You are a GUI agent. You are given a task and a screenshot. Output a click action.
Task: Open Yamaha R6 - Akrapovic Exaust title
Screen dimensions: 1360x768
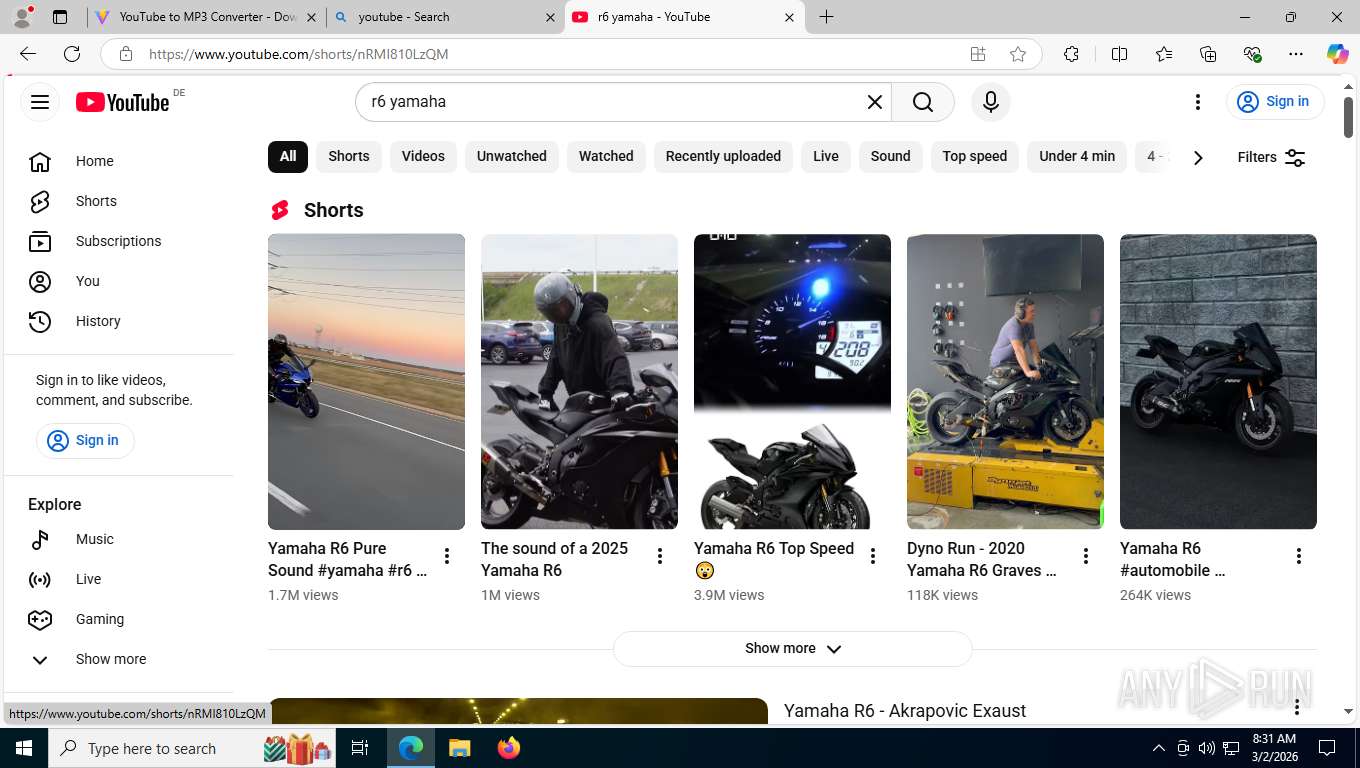tap(905, 711)
